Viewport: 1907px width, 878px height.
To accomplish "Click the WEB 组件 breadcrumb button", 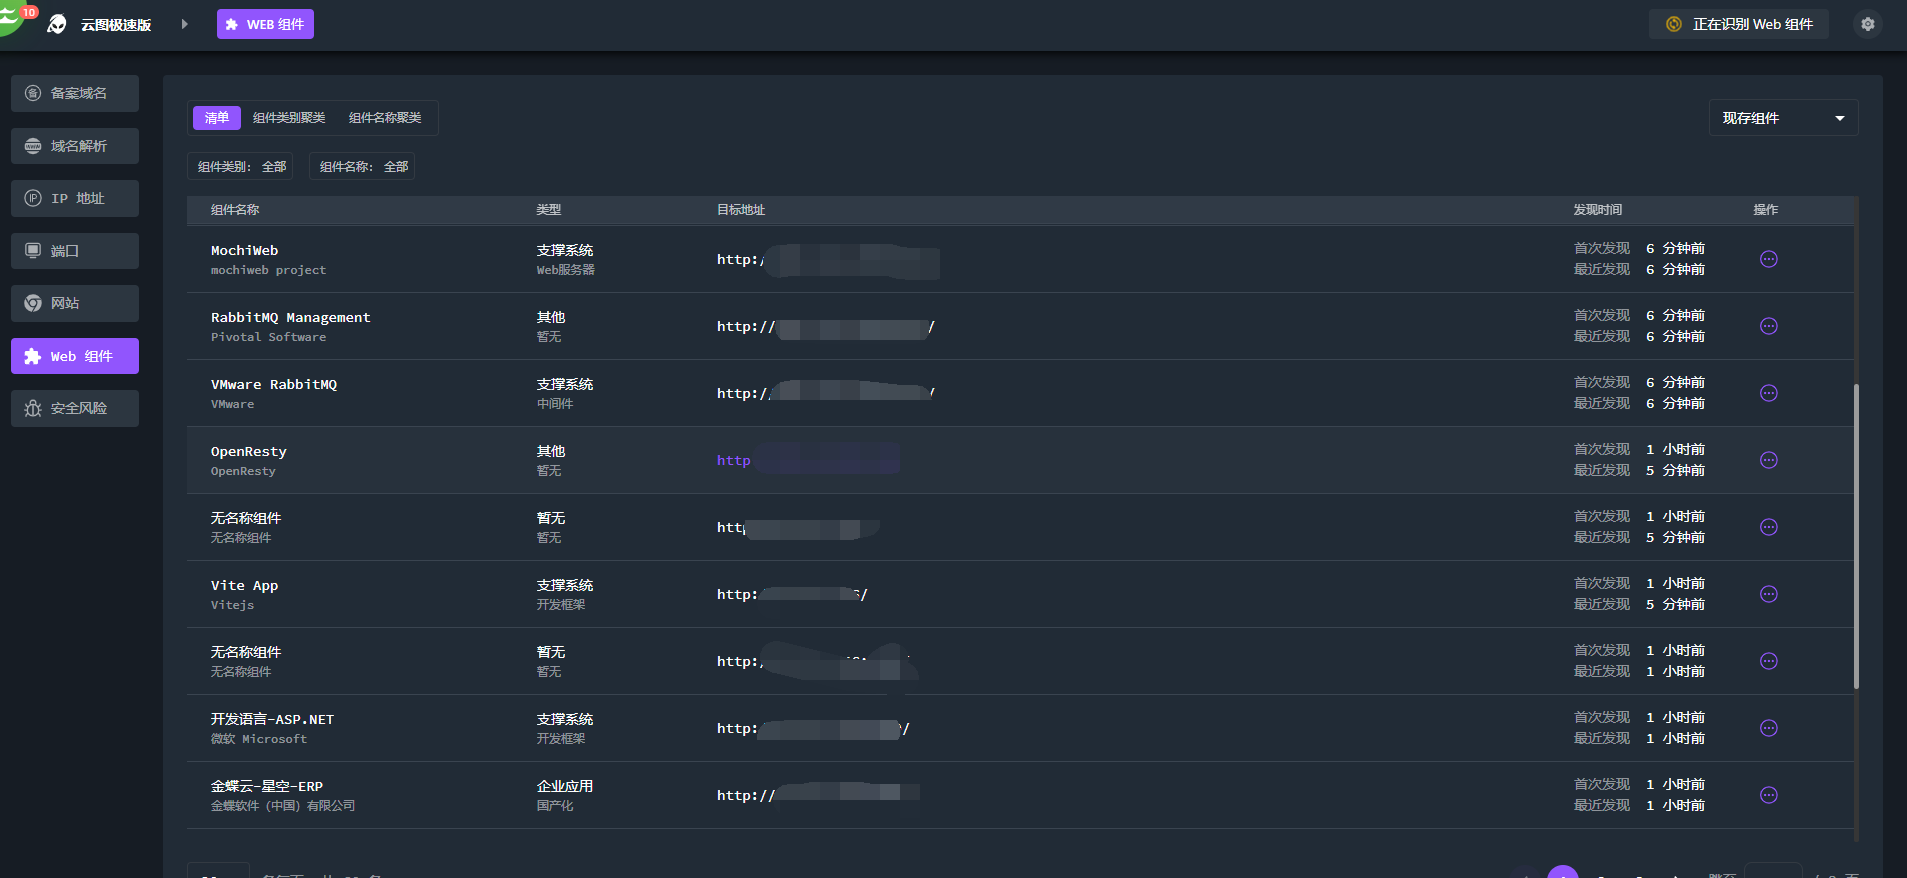I will (265, 24).
